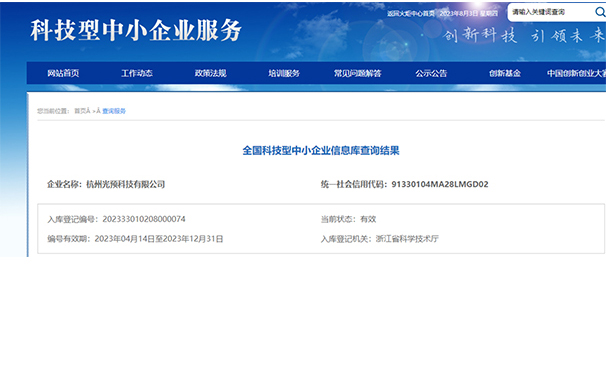The height and width of the screenshot is (366, 606).
Task: Select validity period 2023年04月14日至2023年12月31日
Action: click(x=159, y=239)
